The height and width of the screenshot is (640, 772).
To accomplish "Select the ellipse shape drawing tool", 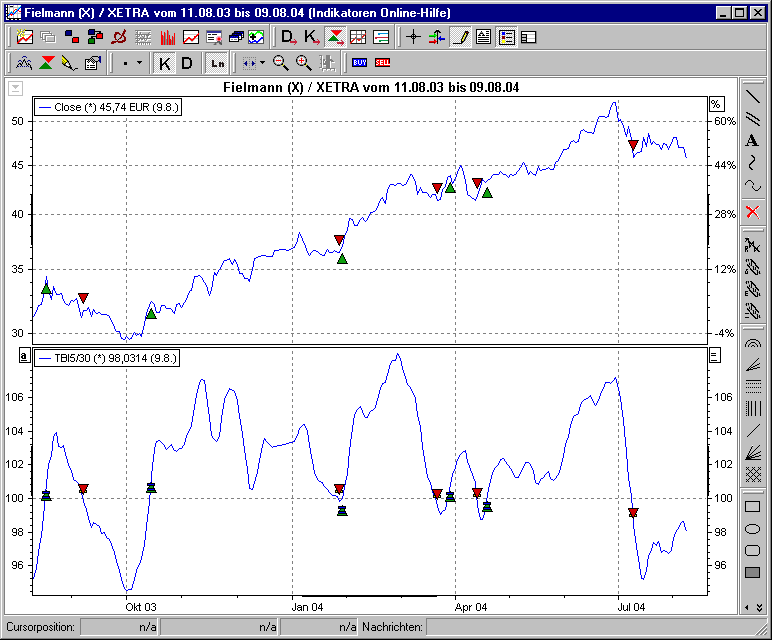I will click(752, 528).
